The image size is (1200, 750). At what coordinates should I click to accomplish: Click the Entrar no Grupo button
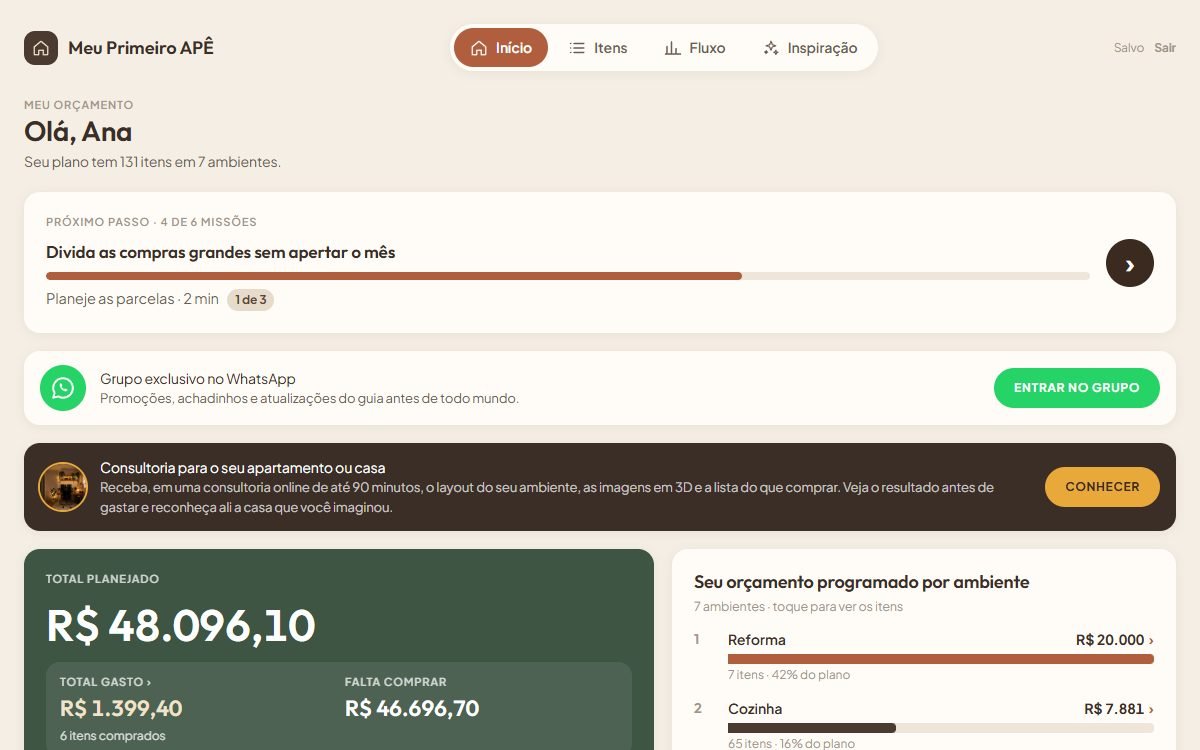click(x=1077, y=388)
